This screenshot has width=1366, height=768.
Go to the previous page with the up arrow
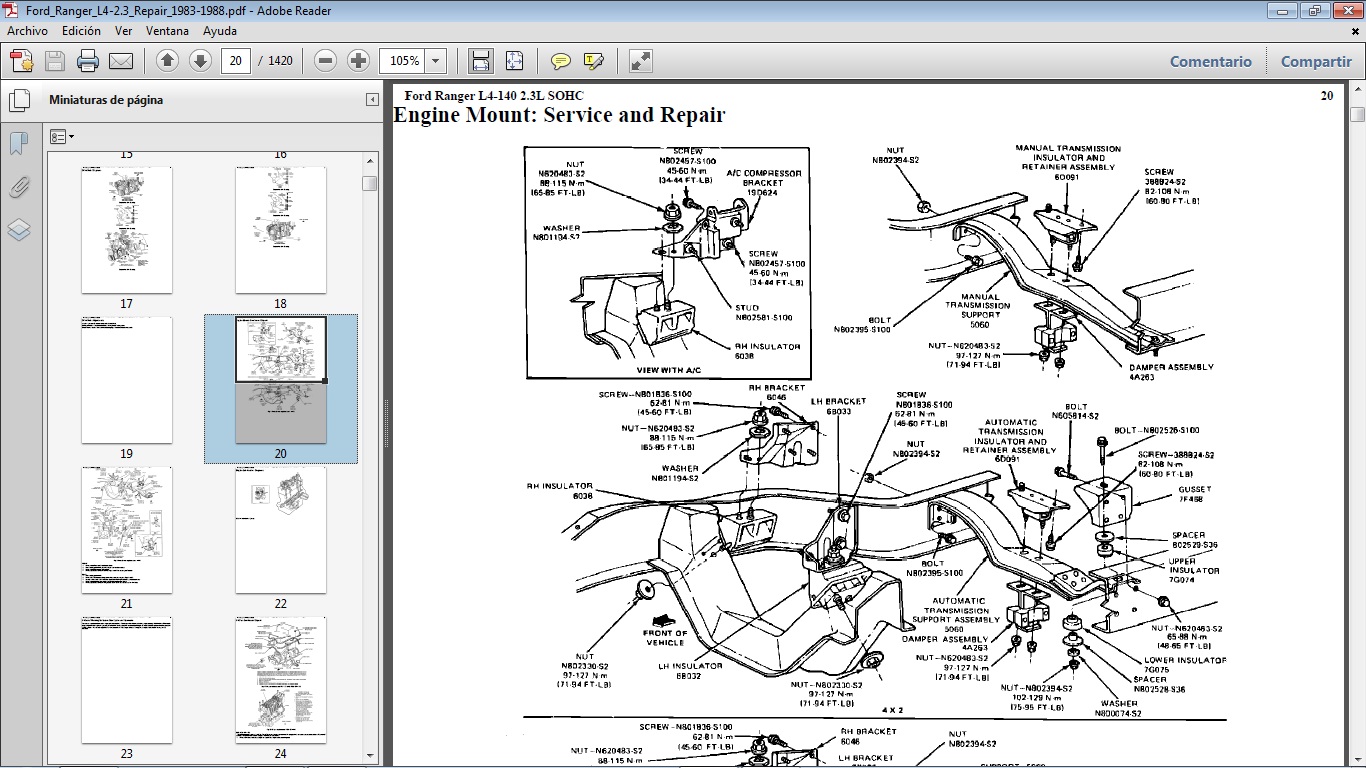pyautogui.click(x=168, y=61)
